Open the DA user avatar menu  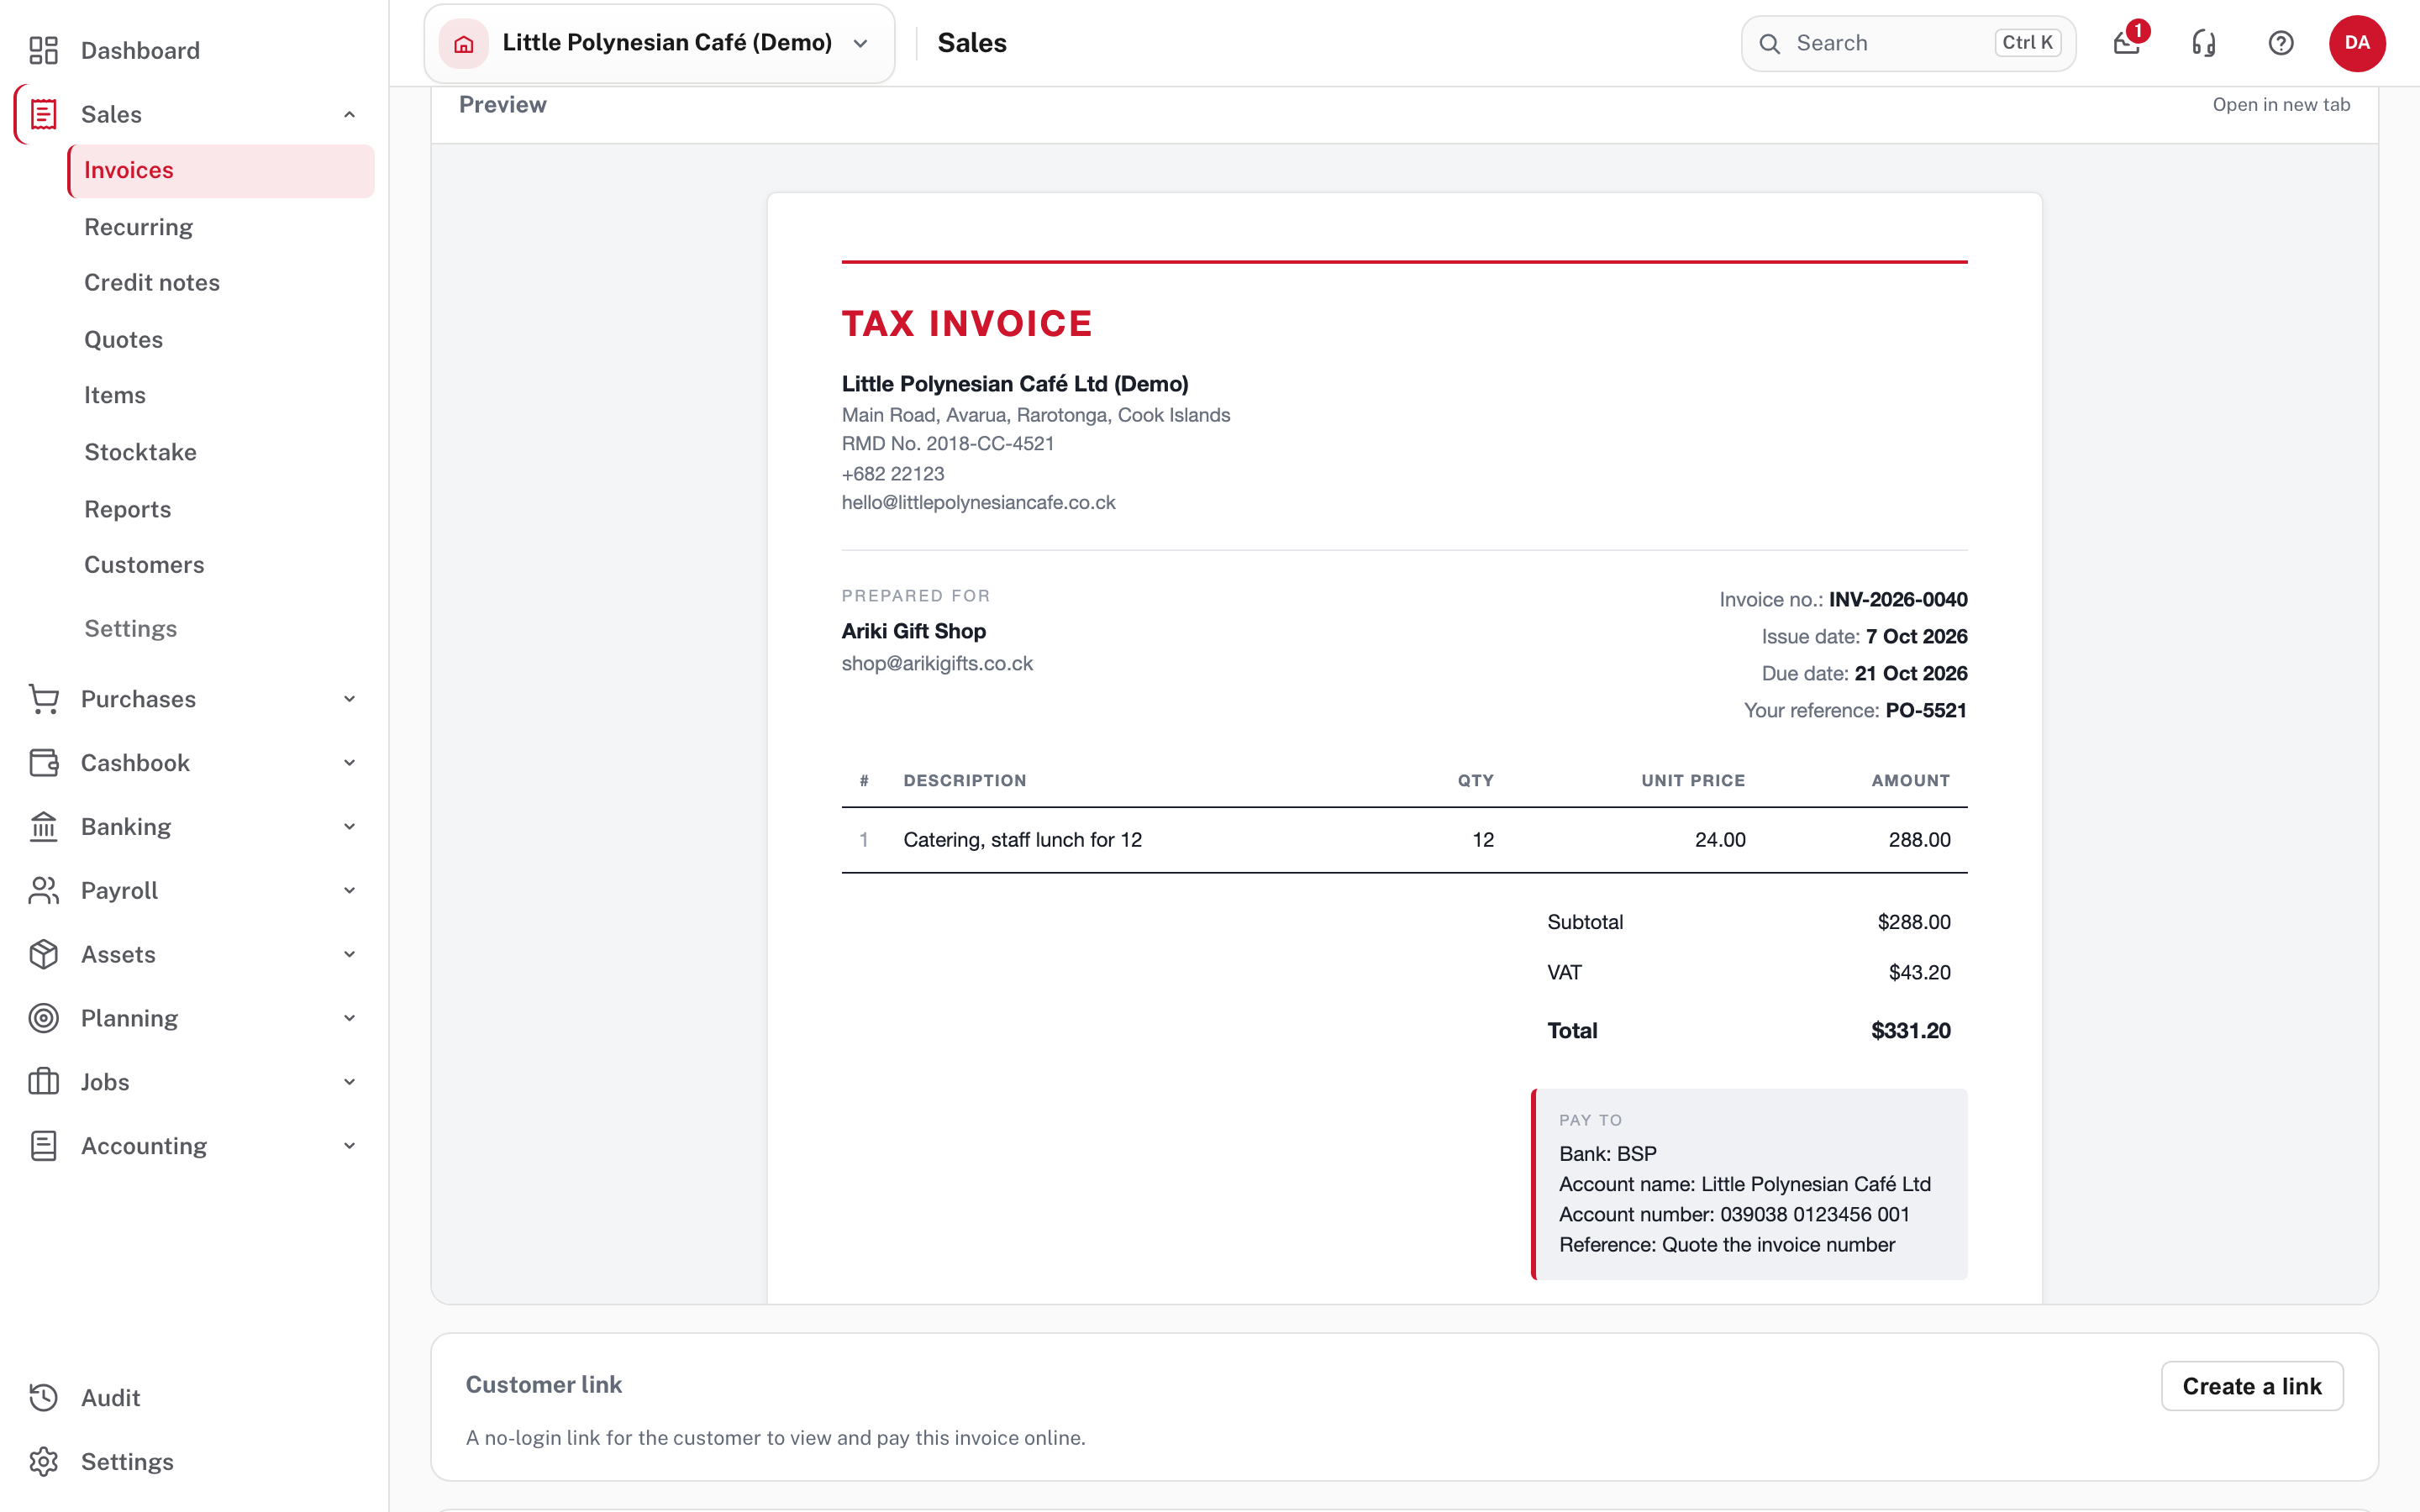pos(2357,43)
